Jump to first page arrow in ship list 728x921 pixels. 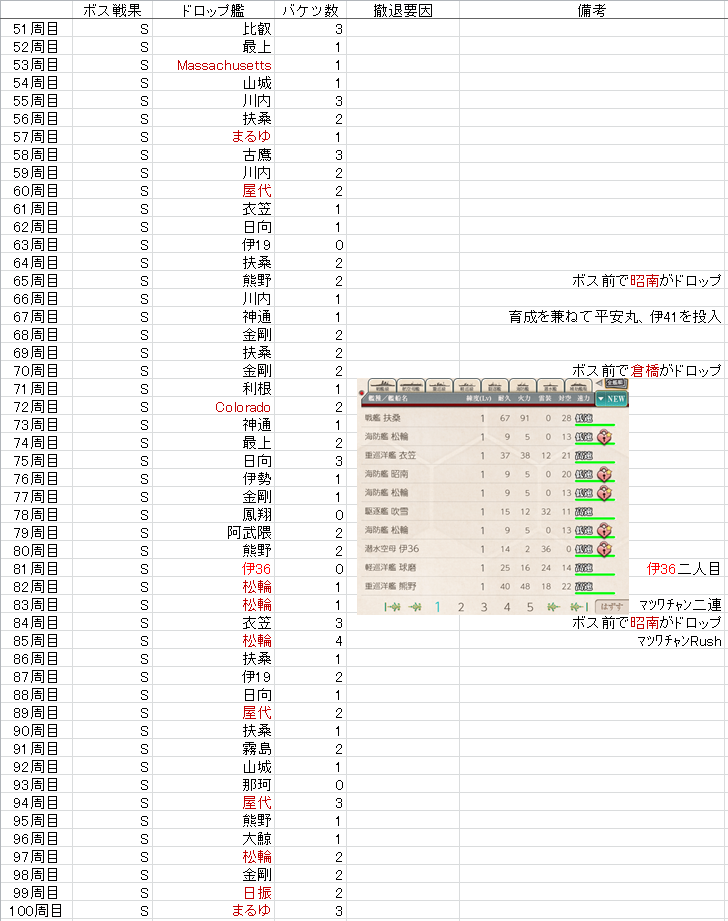tap(392, 607)
